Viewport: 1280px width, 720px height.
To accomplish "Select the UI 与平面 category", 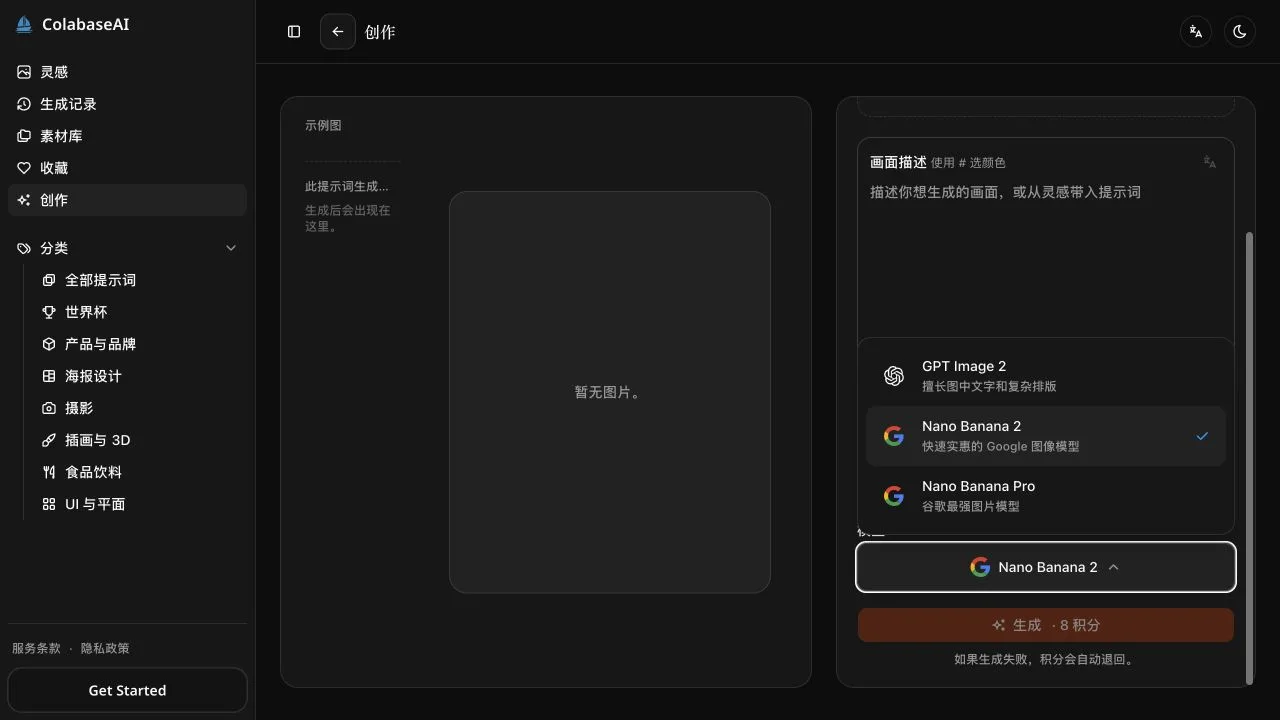I will point(140,504).
